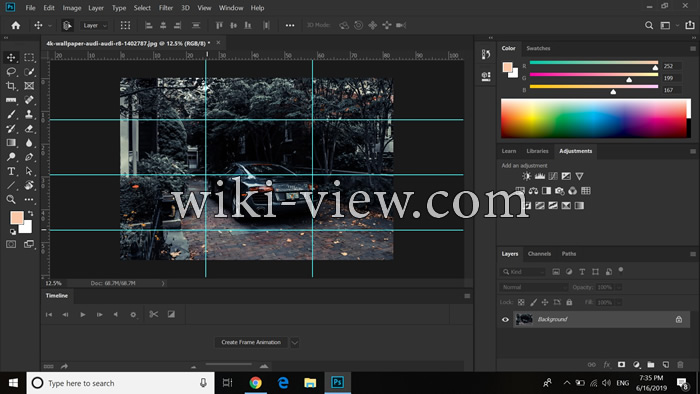Switch to the Channels tab
The width and height of the screenshot is (700, 394).
[x=539, y=253]
